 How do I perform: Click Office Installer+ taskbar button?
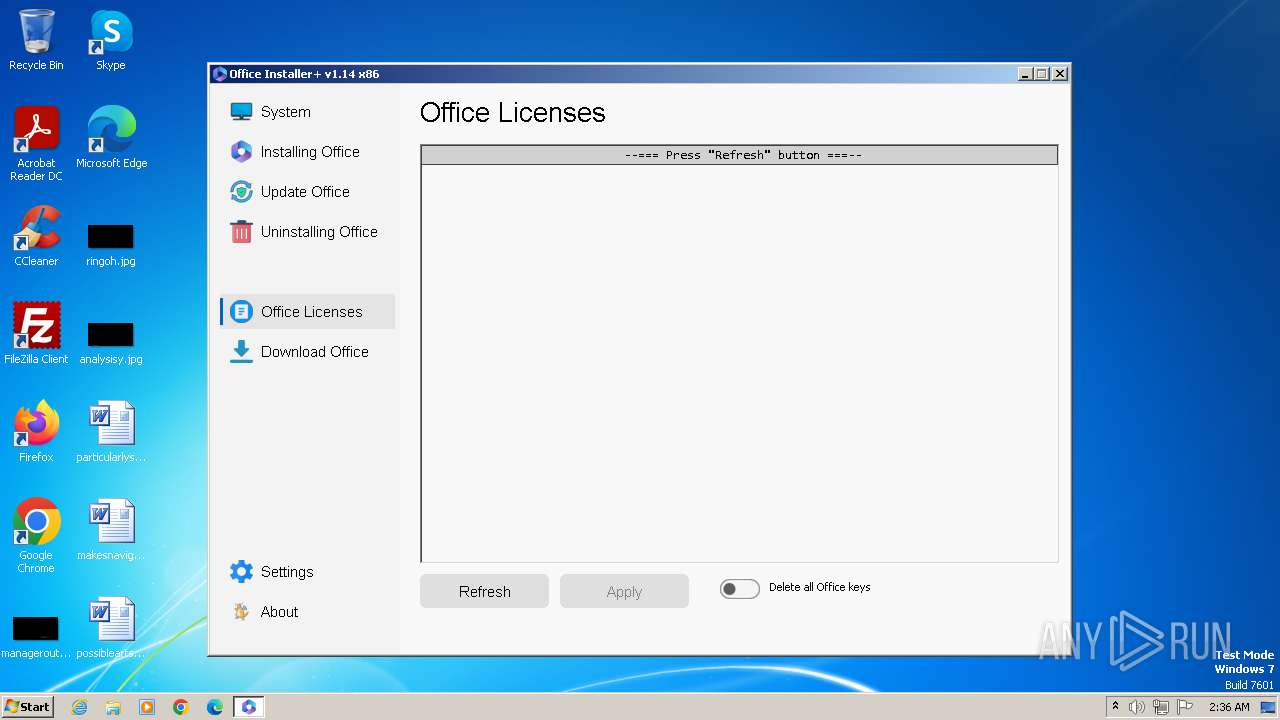pyautogui.click(x=249, y=707)
